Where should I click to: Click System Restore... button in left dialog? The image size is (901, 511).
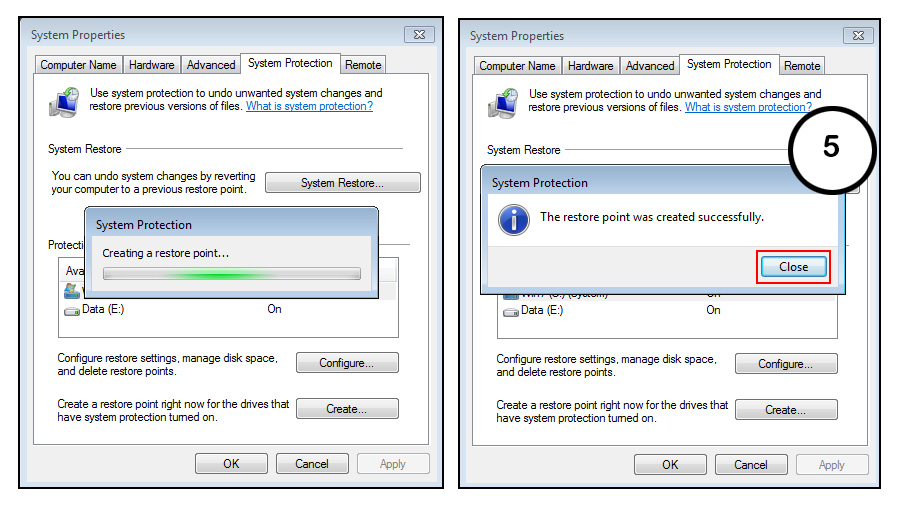(x=342, y=183)
